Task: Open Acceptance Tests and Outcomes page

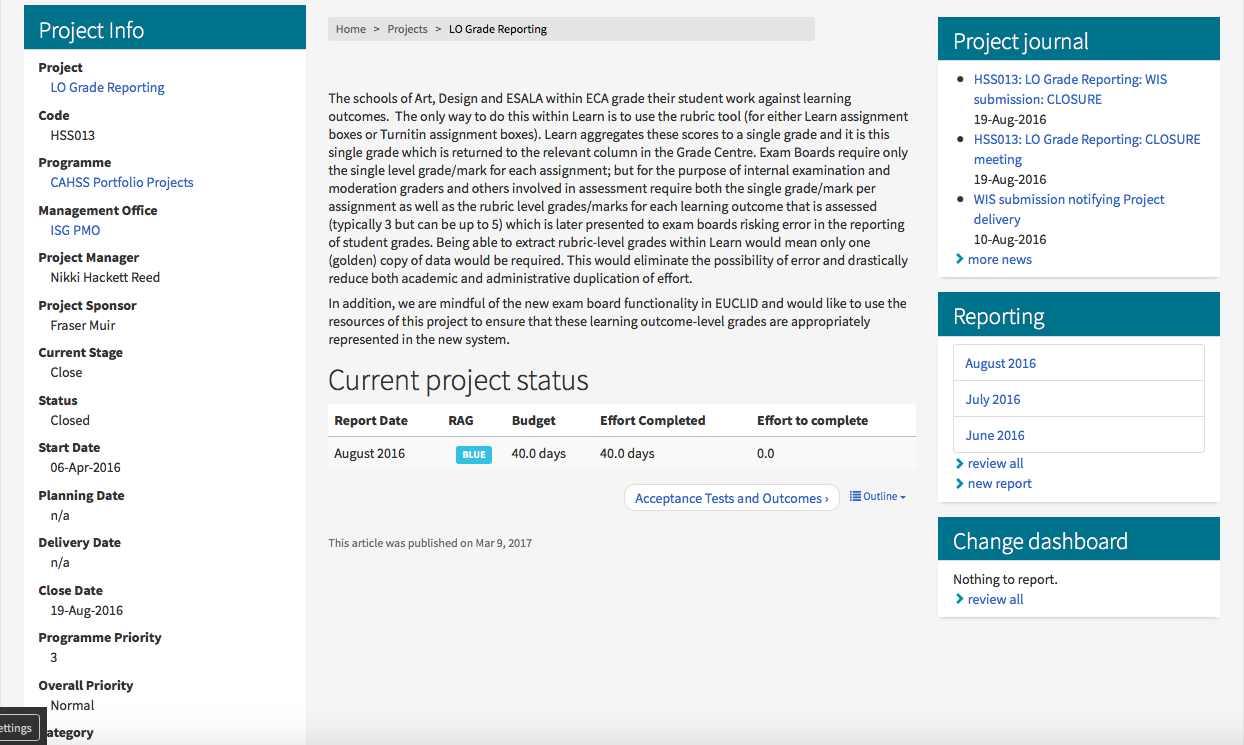Action: tap(731, 498)
